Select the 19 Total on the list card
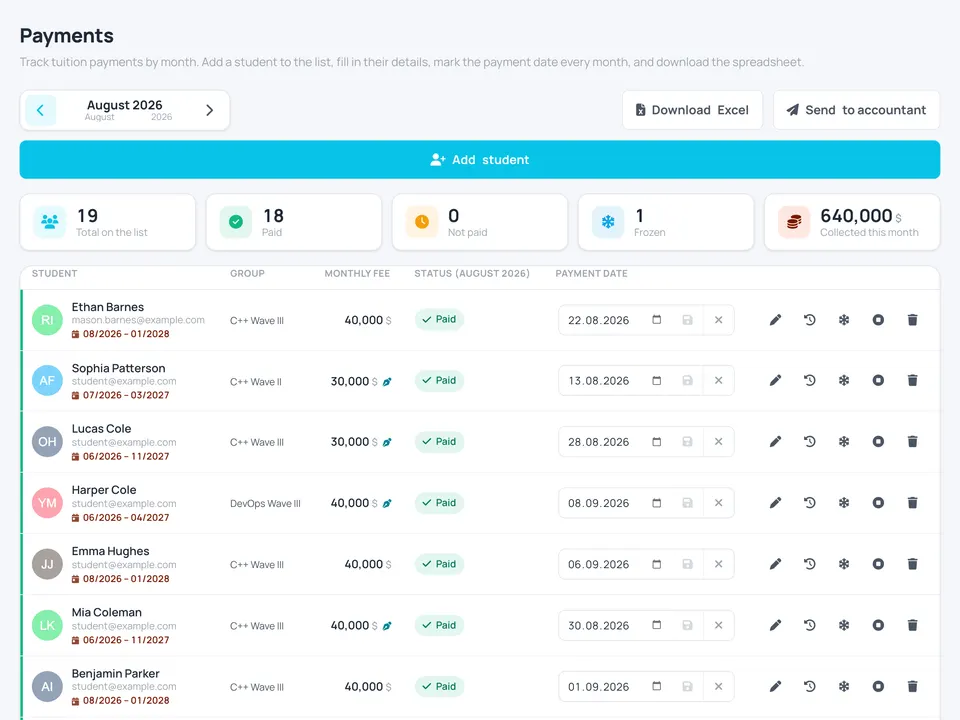The image size is (960, 720). [x=108, y=222]
